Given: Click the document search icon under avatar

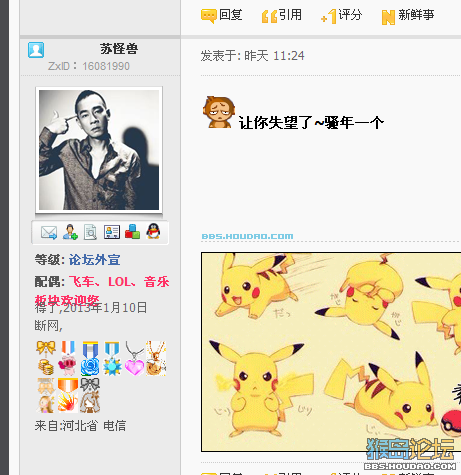Looking at the screenshot, I should click(90, 232).
